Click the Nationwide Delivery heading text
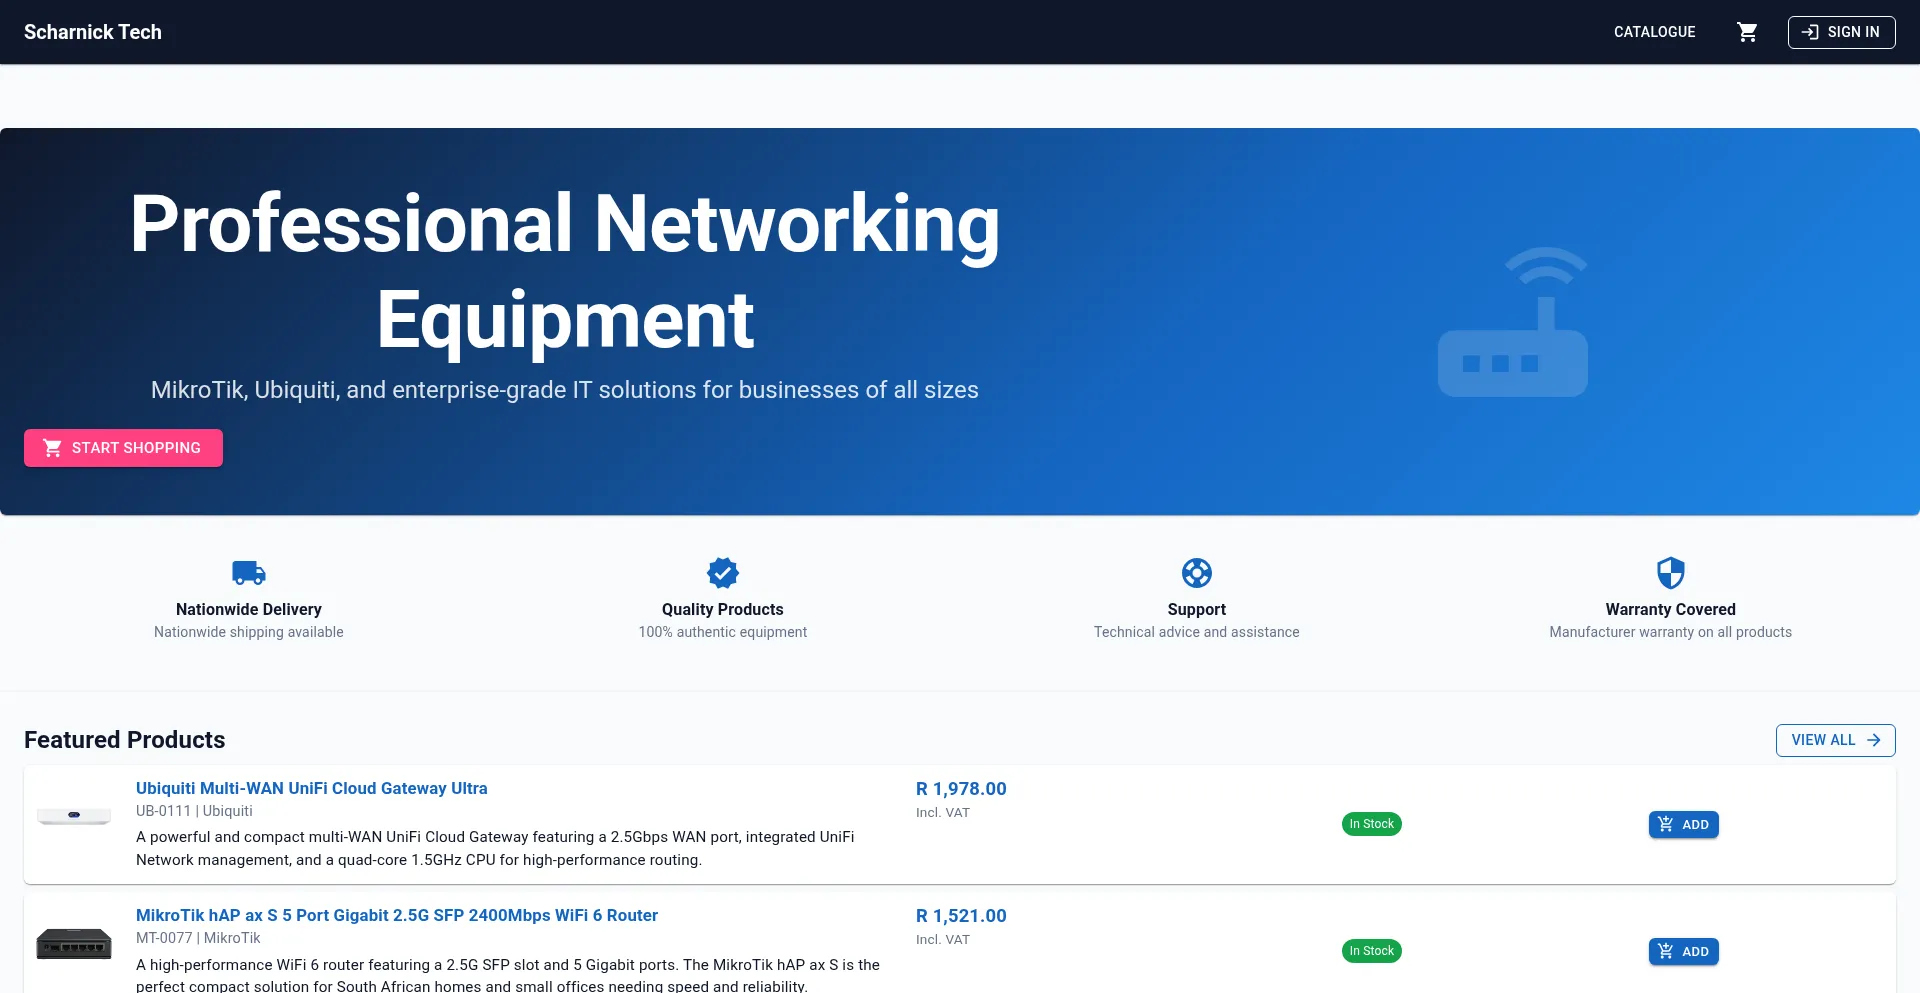Screen dimensions: 1920x993 pyautogui.click(x=249, y=609)
